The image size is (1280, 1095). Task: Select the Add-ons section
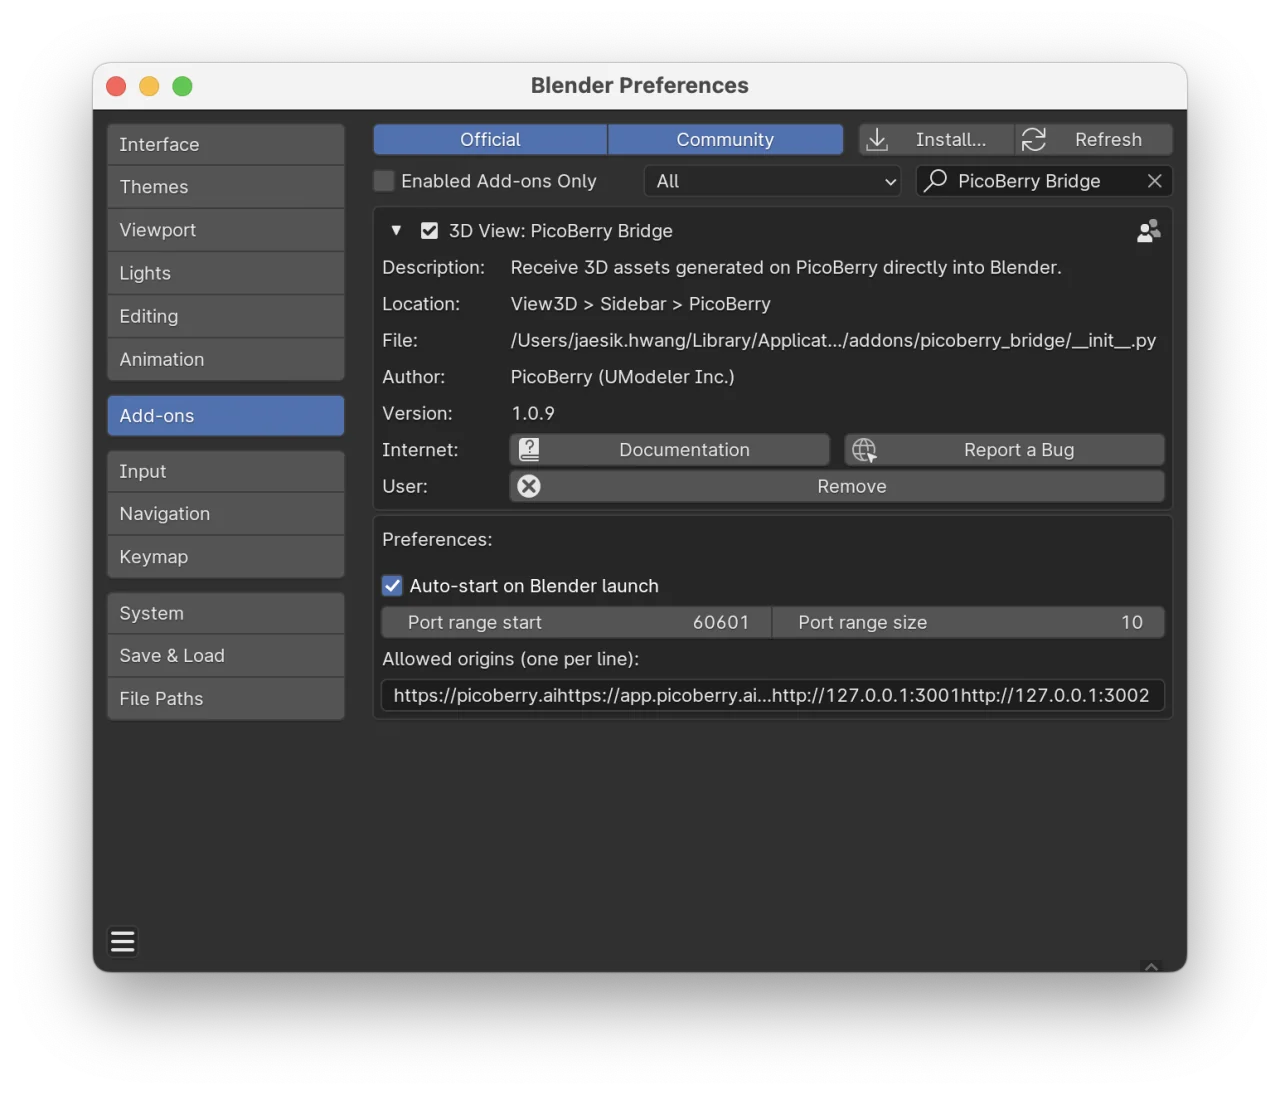point(226,416)
